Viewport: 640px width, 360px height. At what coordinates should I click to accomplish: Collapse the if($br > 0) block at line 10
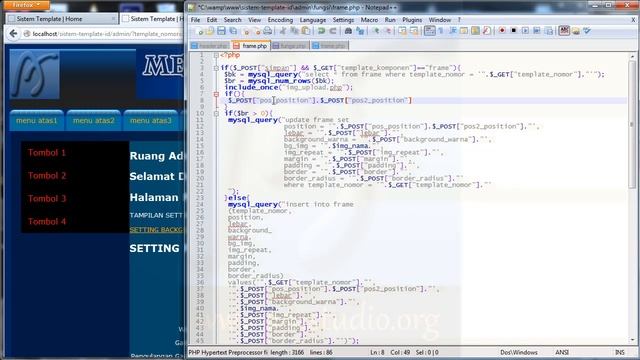(x=216, y=114)
